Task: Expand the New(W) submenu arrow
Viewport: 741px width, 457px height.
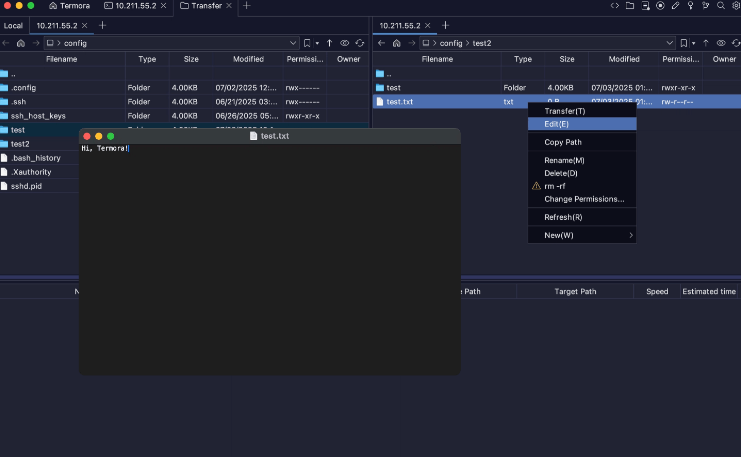Action: click(631, 235)
